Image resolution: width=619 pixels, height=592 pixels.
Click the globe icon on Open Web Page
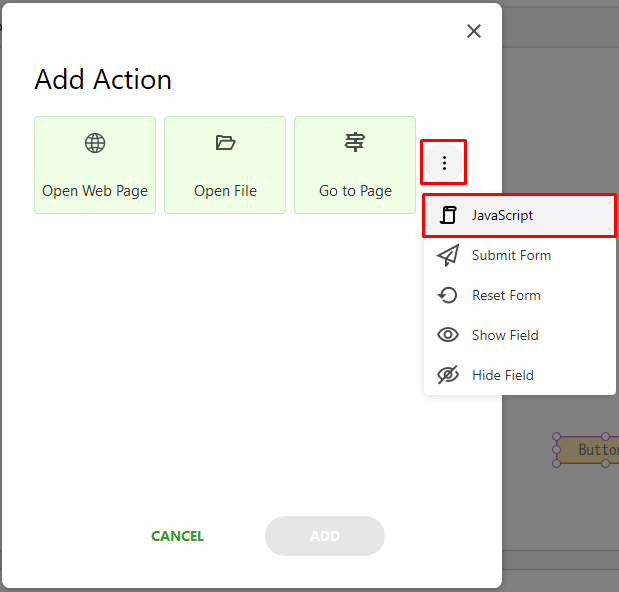point(95,143)
